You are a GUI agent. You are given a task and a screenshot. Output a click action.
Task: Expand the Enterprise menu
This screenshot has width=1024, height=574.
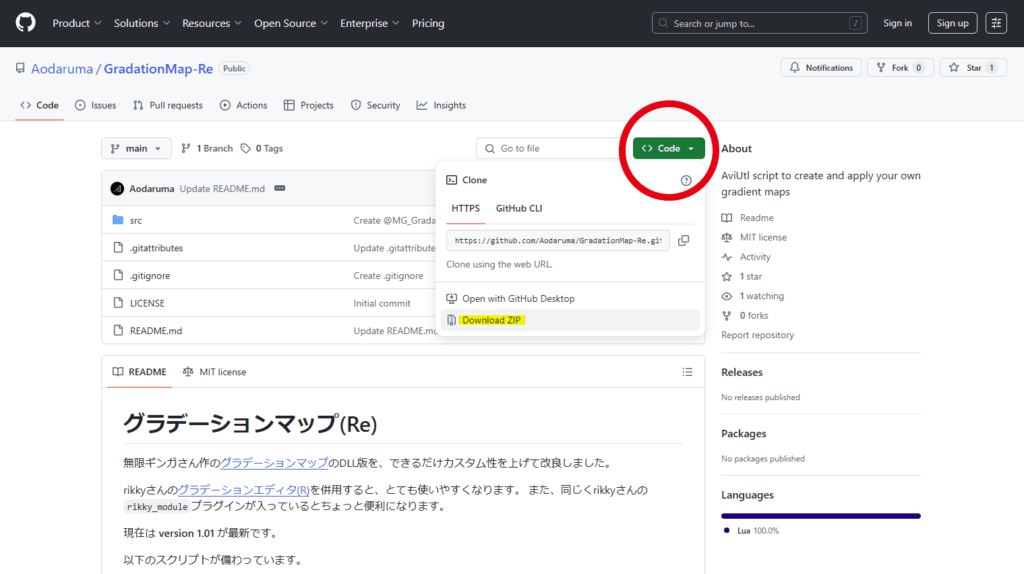pyautogui.click(x=369, y=23)
